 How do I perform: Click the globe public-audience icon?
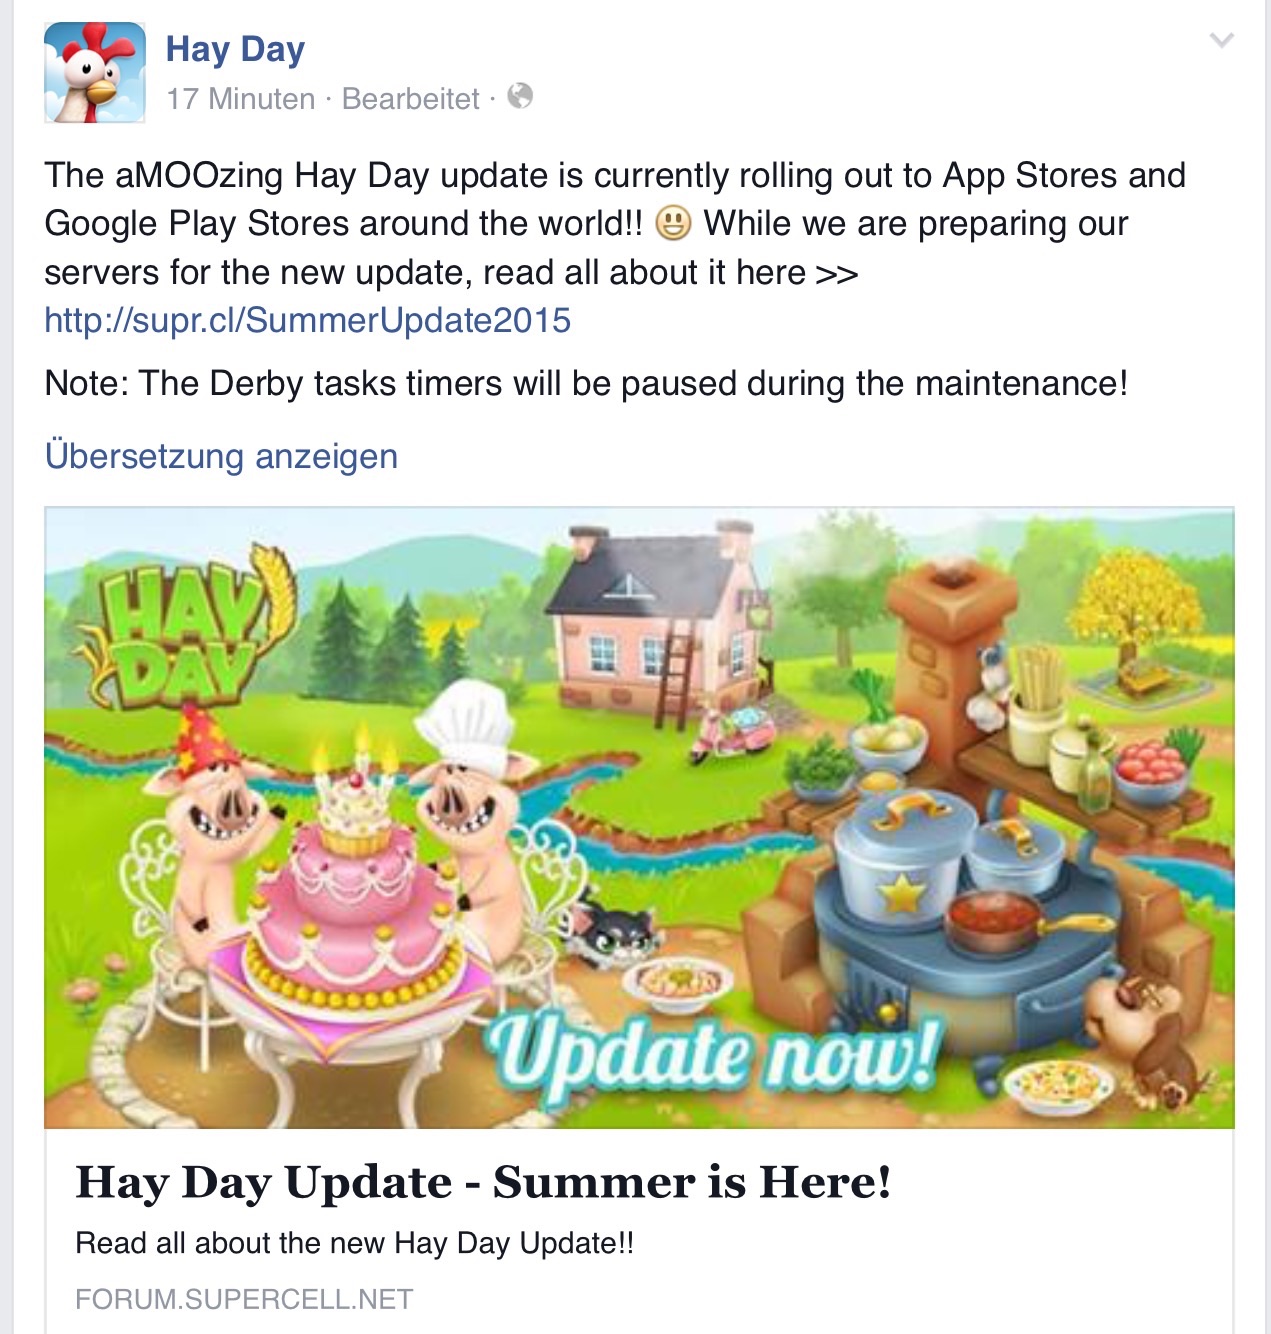(x=520, y=96)
